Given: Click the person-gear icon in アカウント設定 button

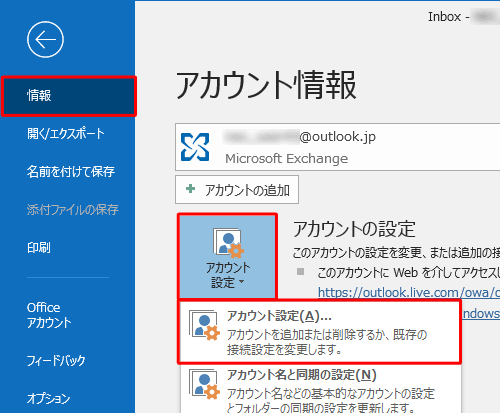Looking at the screenshot, I should pos(228,243).
